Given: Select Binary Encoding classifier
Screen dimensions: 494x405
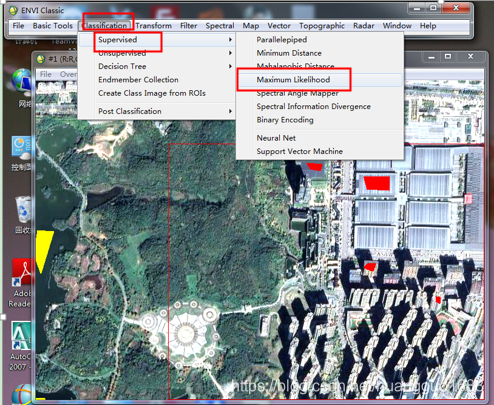Looking at the screenshot, I should click(x=320, y=120).
